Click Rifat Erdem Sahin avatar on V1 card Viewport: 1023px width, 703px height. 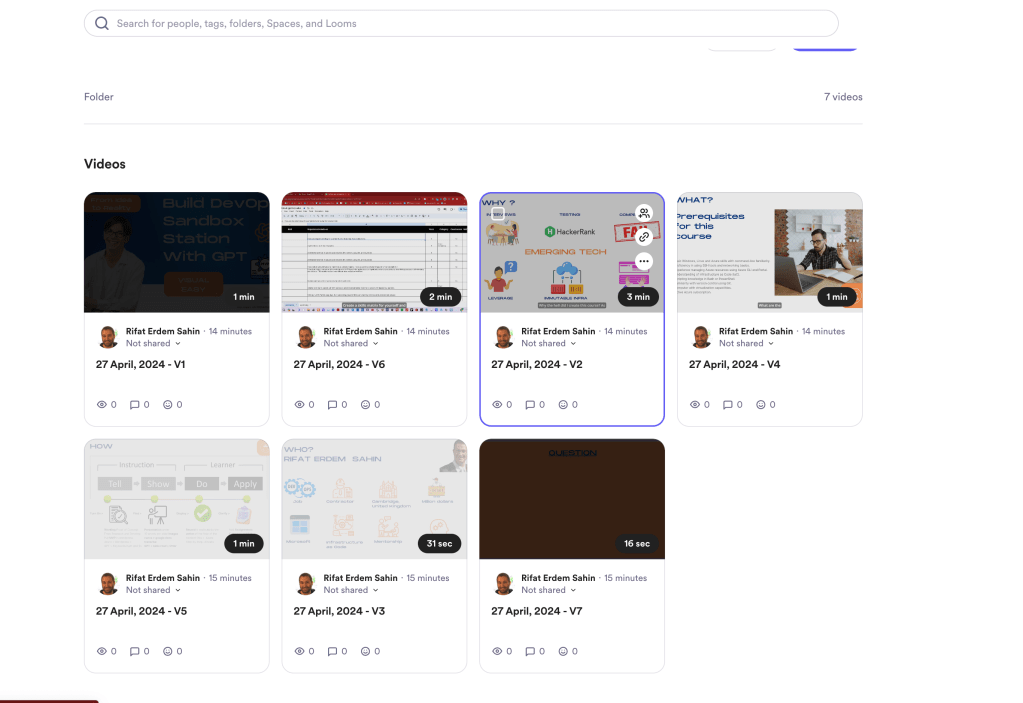(108, 337)
